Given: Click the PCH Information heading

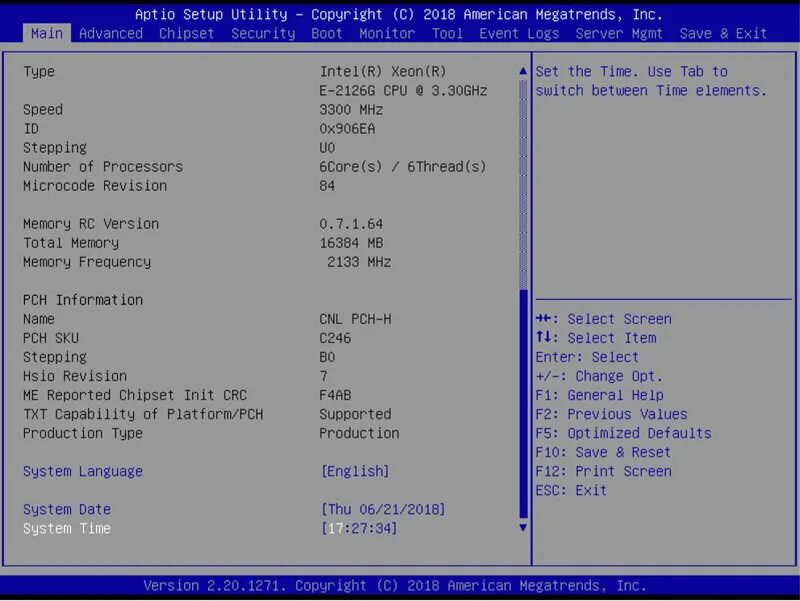Looking at the screenshot, I should point(83,300).
